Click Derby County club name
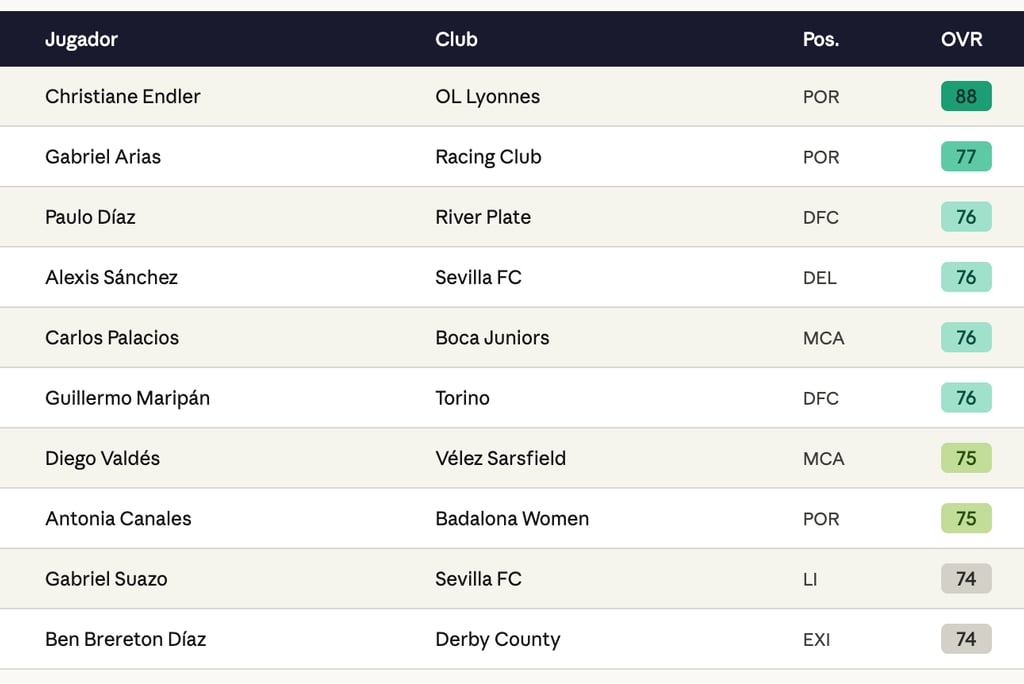The height and width of the screenshot is (684, 1024). pyautogui.click(x=497, y=639)
